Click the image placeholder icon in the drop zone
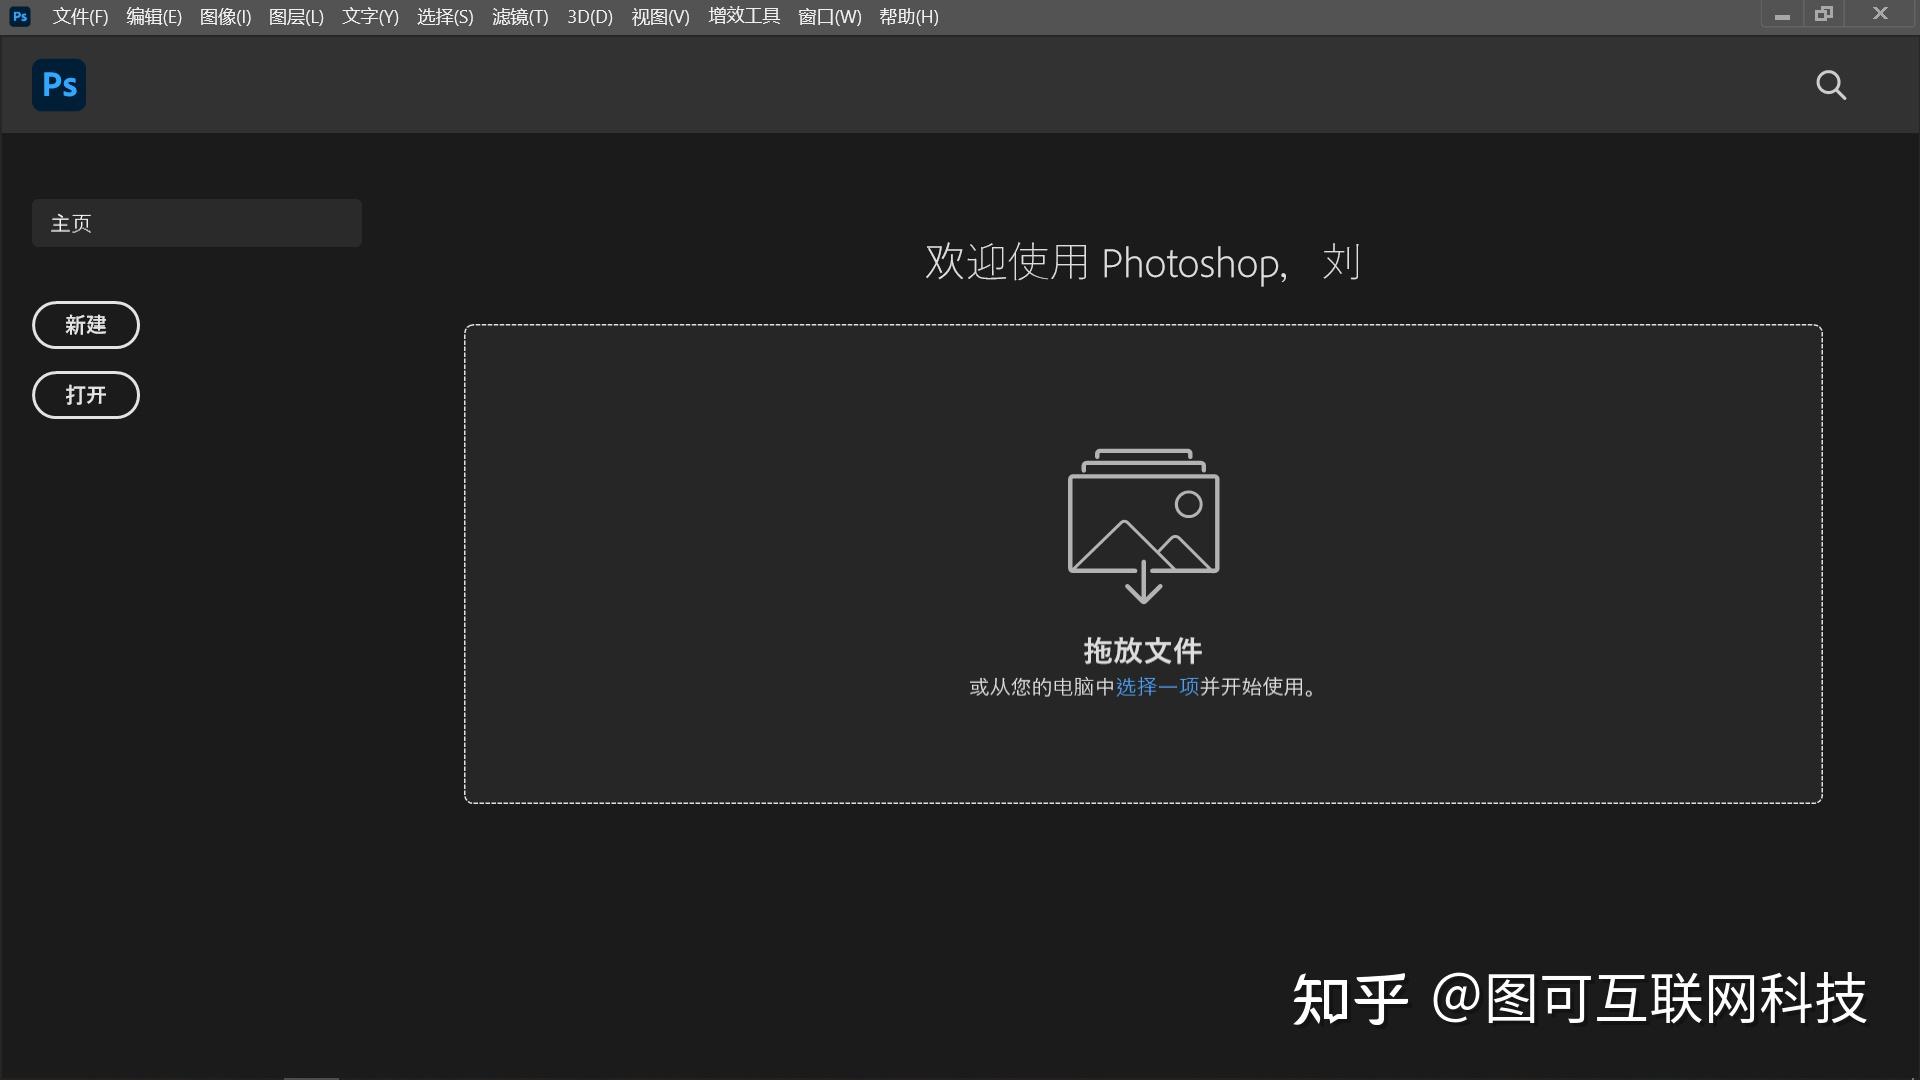Viewport: 1920px width, 1080px height. pos(1143,525)
